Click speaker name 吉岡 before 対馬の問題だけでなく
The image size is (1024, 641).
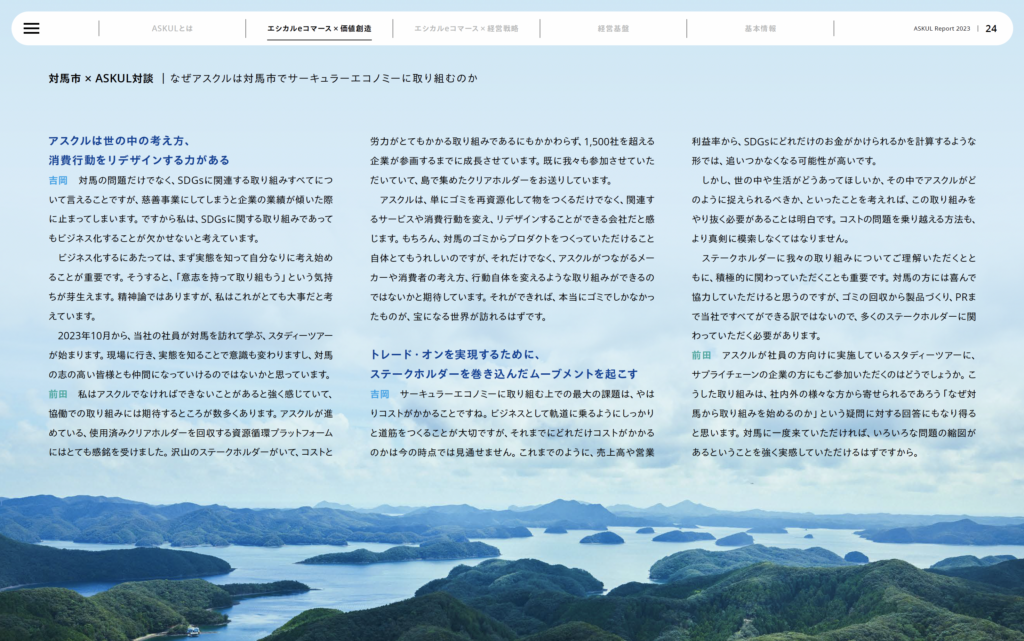58,180
